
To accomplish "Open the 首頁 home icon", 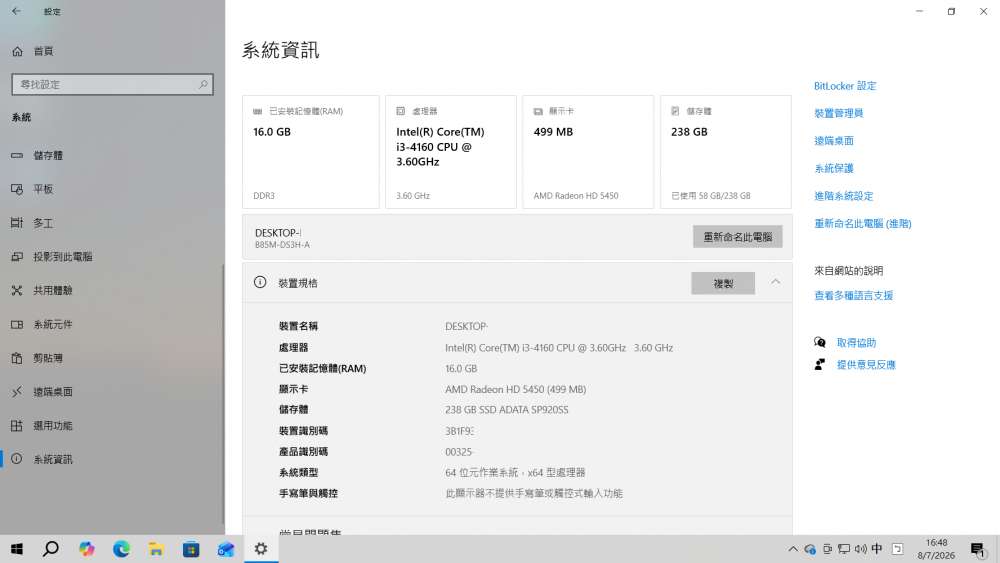I will pyautogui.click(x=17, y=51).
